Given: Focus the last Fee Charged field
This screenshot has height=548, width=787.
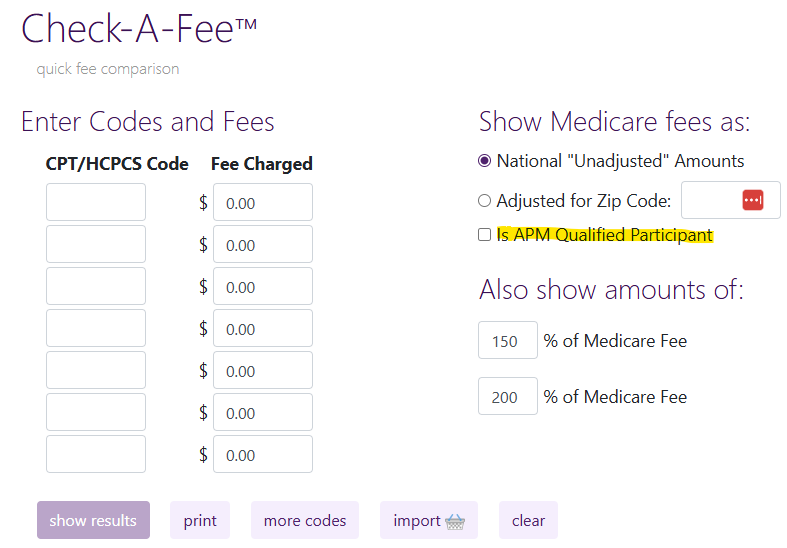Looking at the screenshot, I should click(x=263, y=454).
